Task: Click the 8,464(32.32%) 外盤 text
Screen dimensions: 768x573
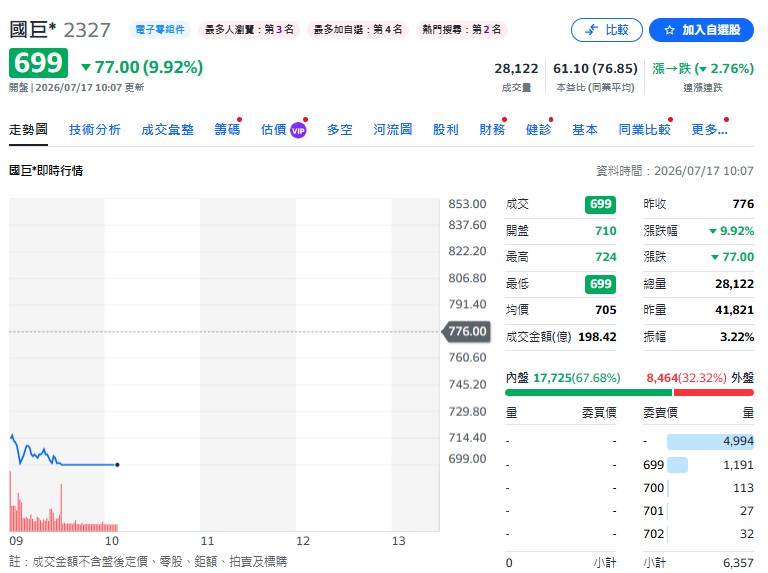Action: 700,378
